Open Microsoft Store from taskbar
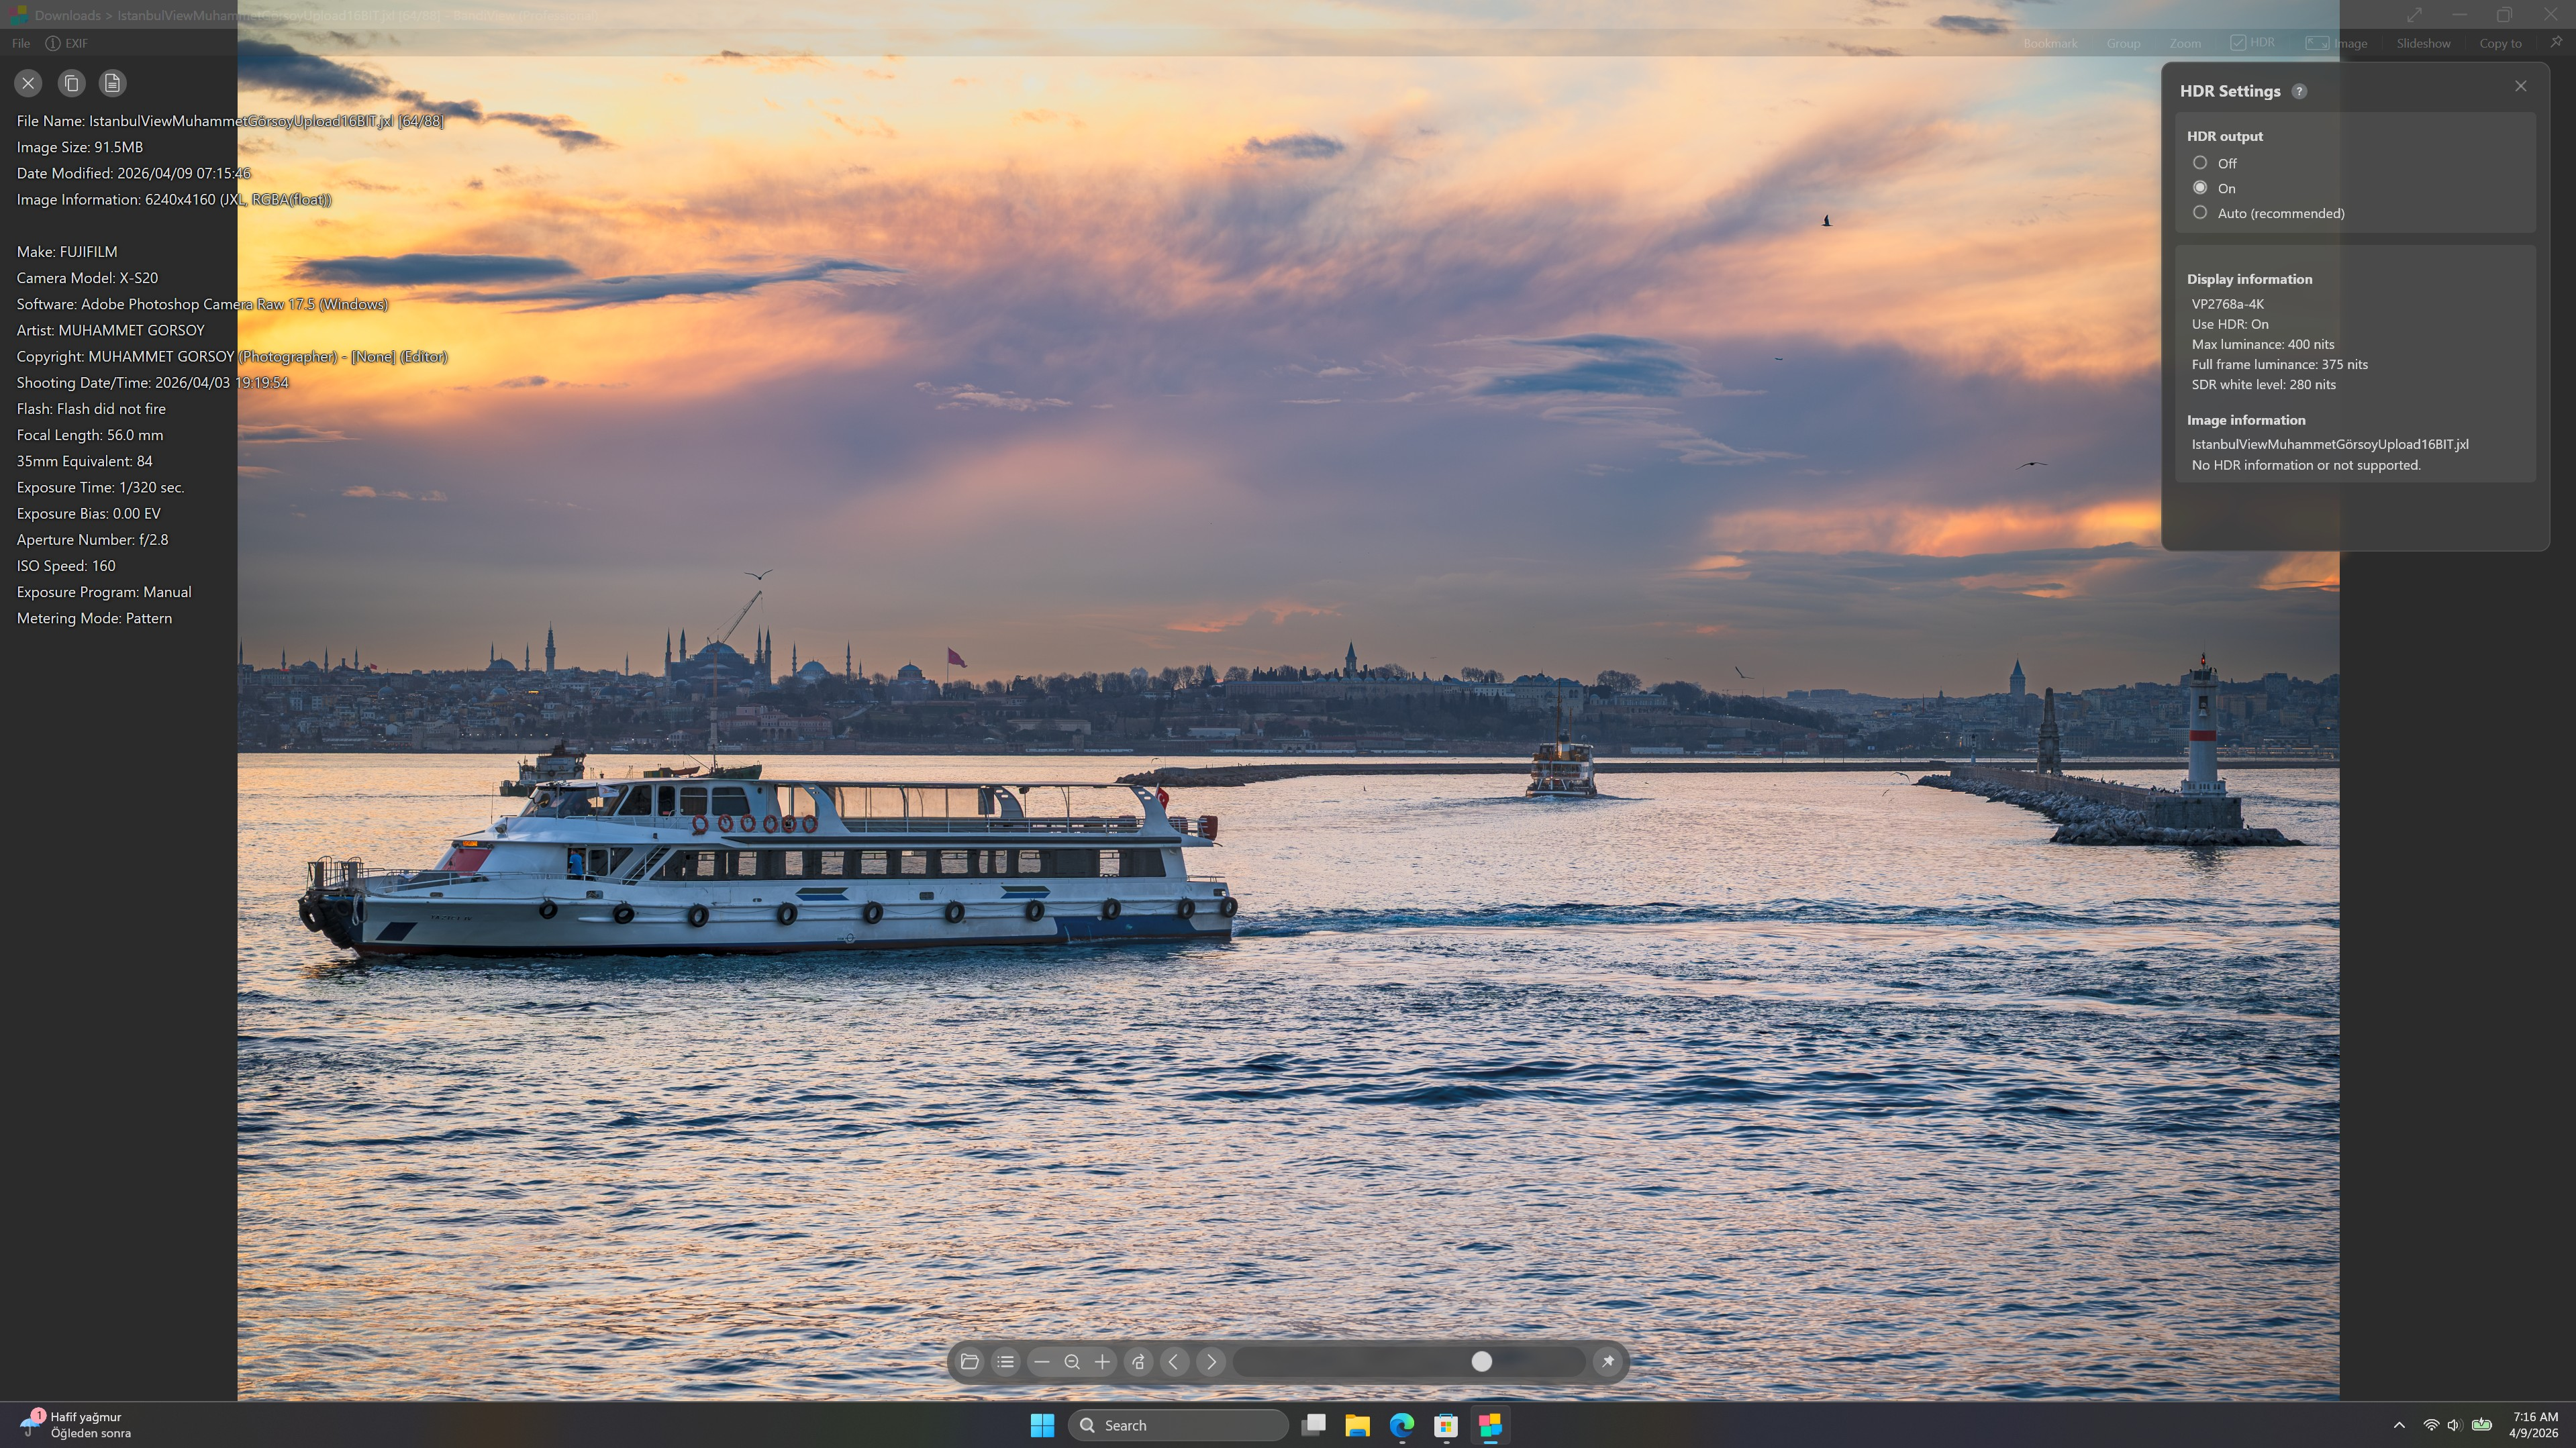 click(x=1446, y=1425)
